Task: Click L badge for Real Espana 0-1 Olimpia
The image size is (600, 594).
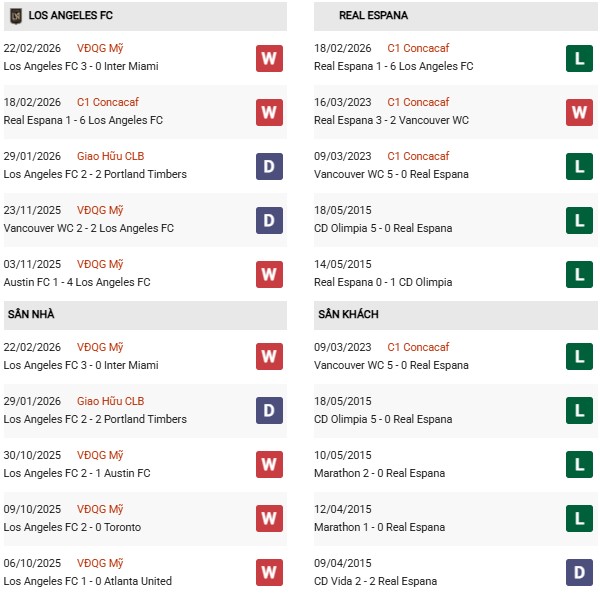Action: click(x=579, y=273)
